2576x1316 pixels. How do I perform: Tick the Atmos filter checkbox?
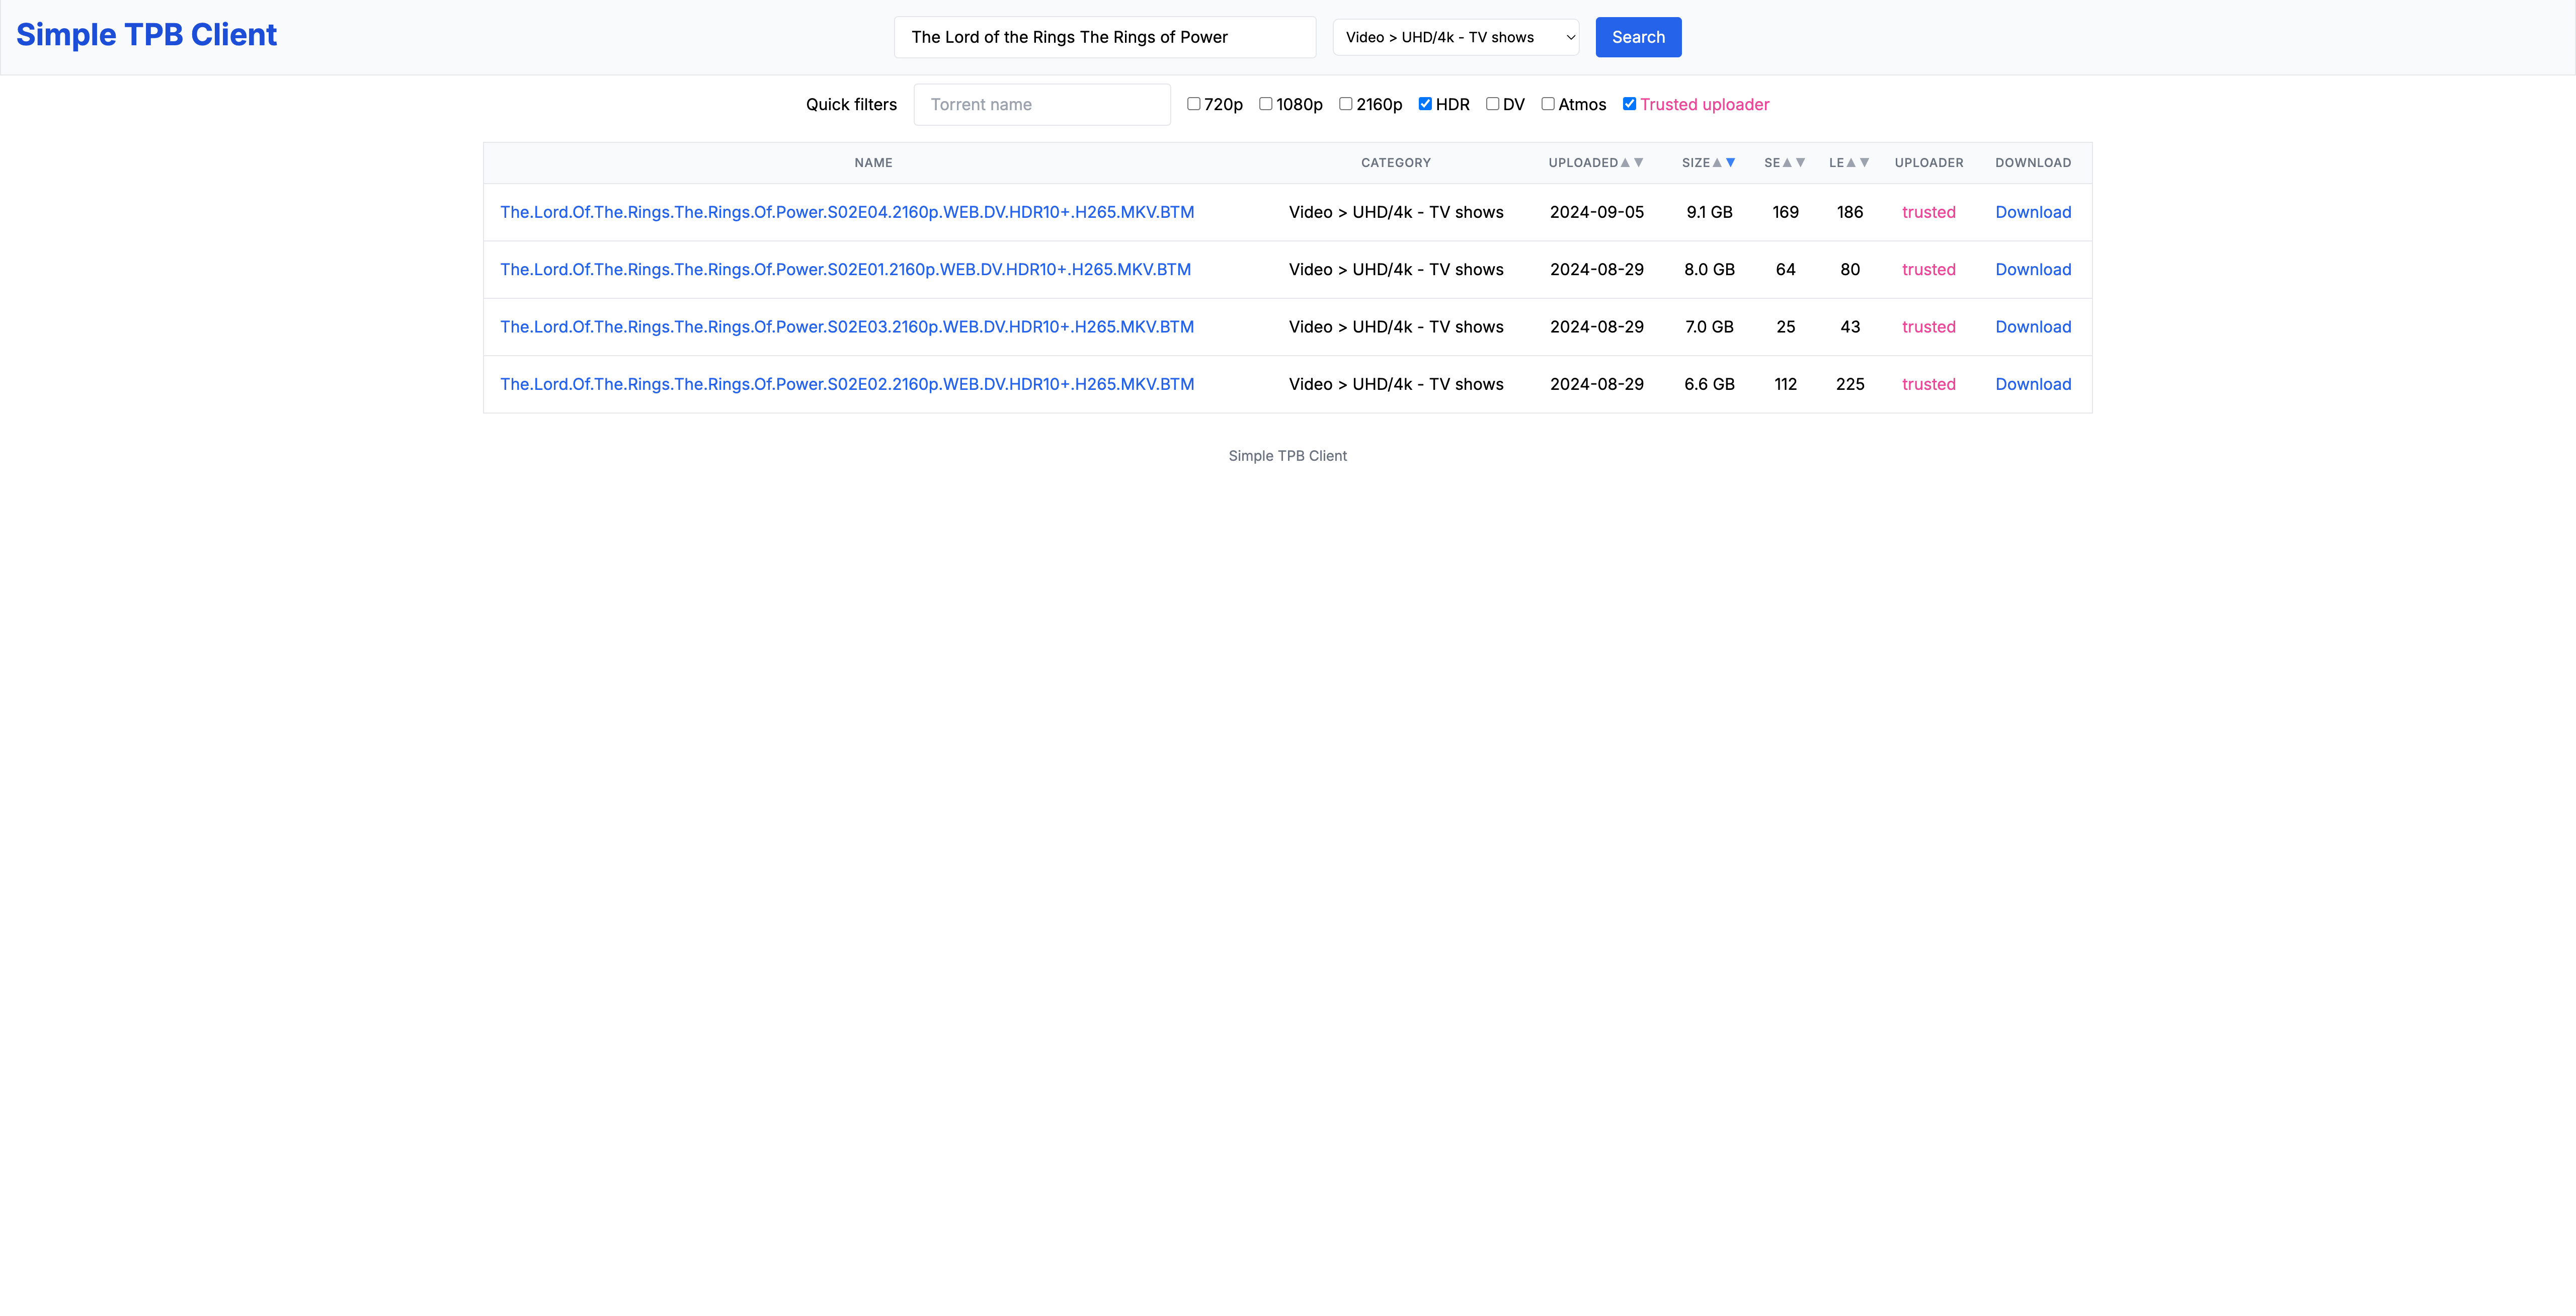pyautogui.click(x=1548, y=104)
